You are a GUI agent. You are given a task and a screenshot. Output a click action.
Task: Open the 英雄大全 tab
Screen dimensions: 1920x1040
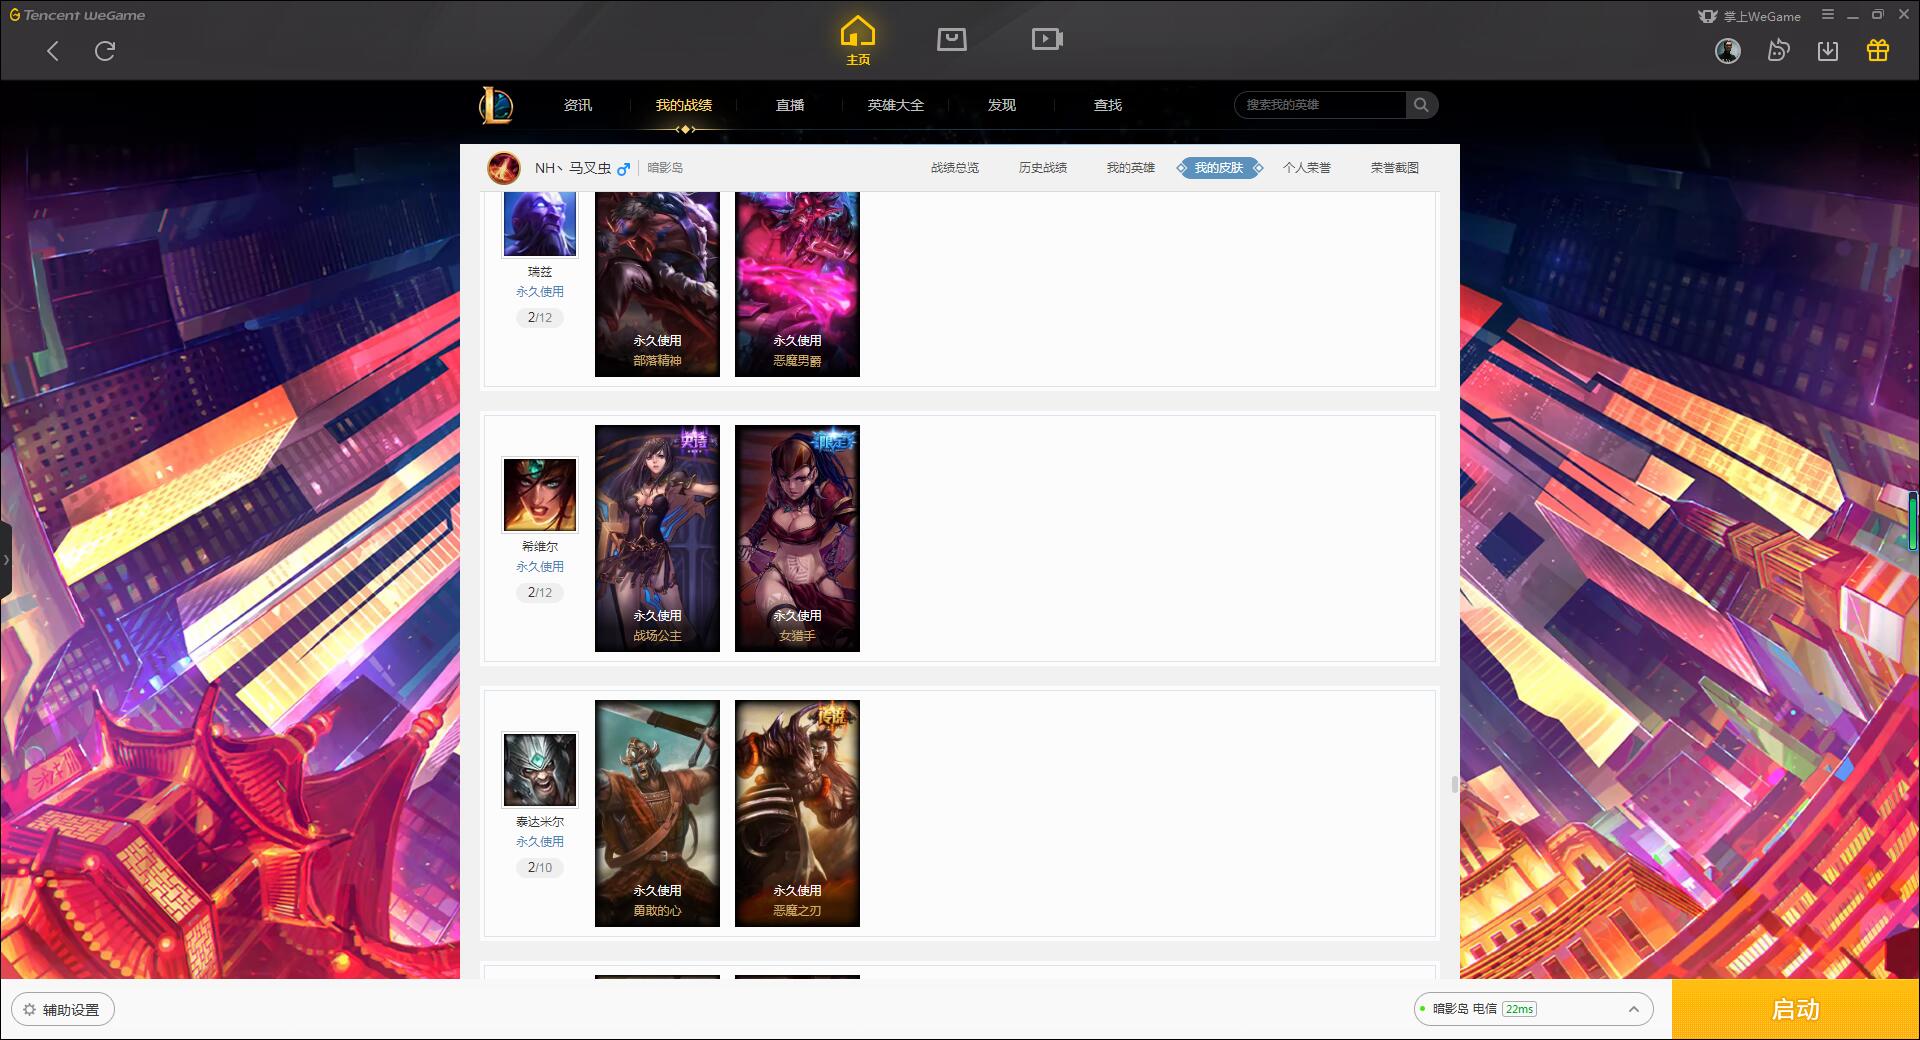[896, 105]
